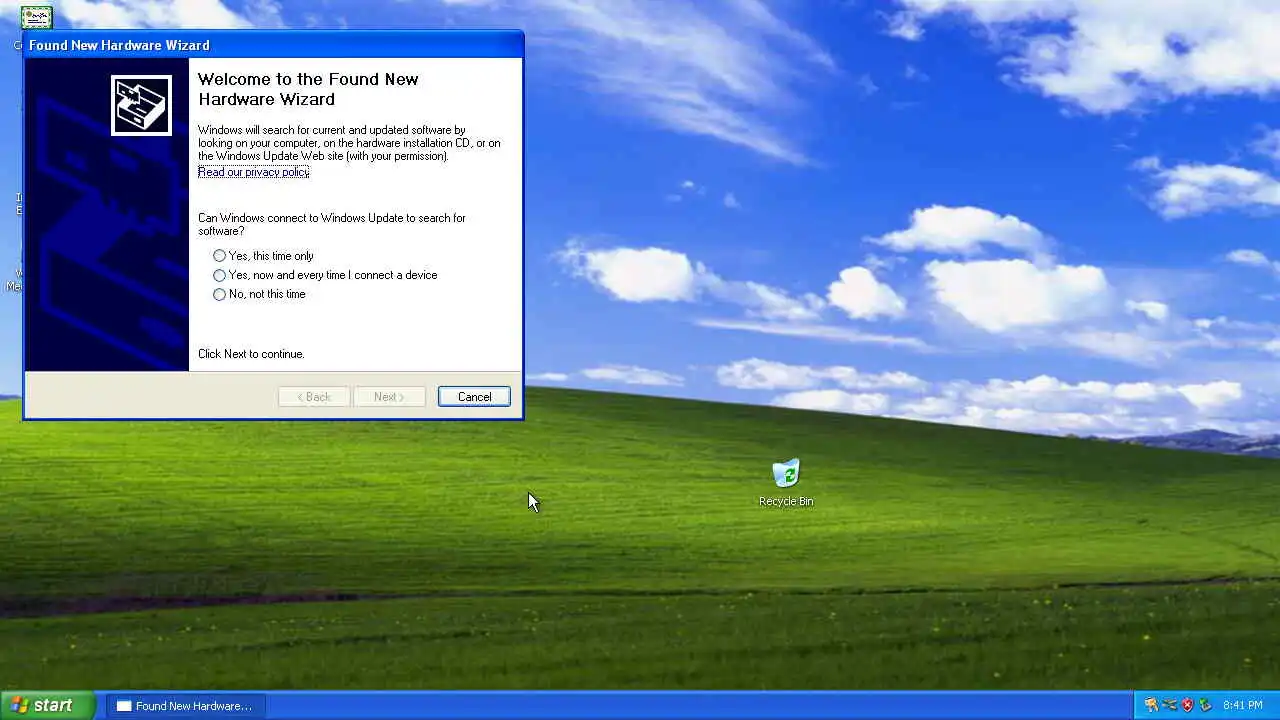
Task: Click the hardware card wizard icon
Action: coord(141,105)
